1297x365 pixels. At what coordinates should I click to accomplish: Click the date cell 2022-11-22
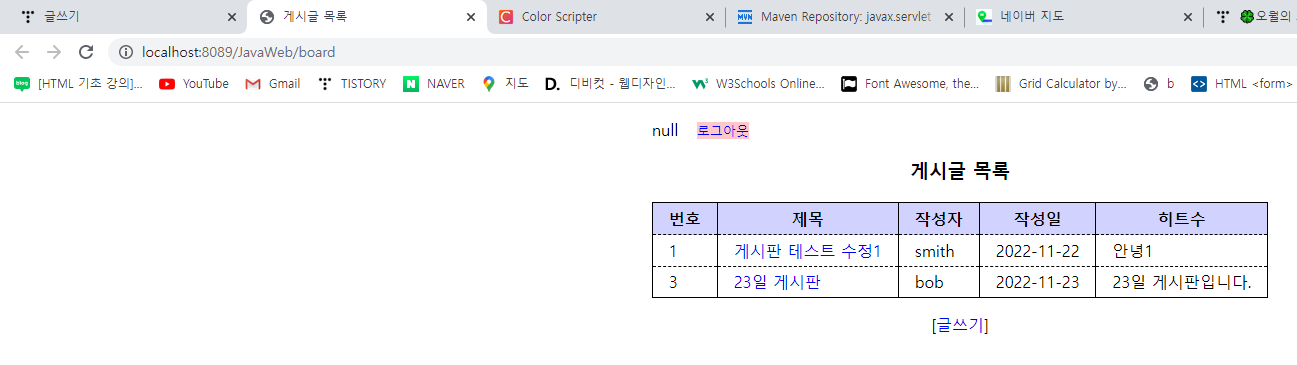click(x=1037, y=251)
